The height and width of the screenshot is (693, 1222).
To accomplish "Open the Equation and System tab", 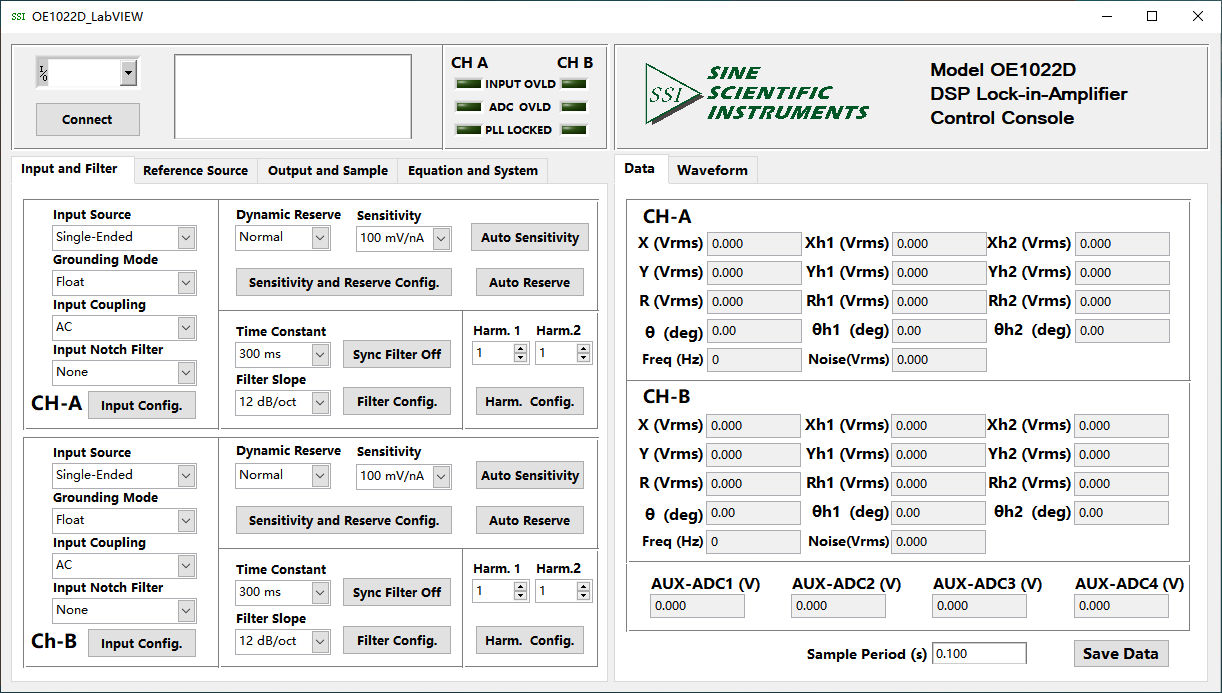I will pos(473,171).
